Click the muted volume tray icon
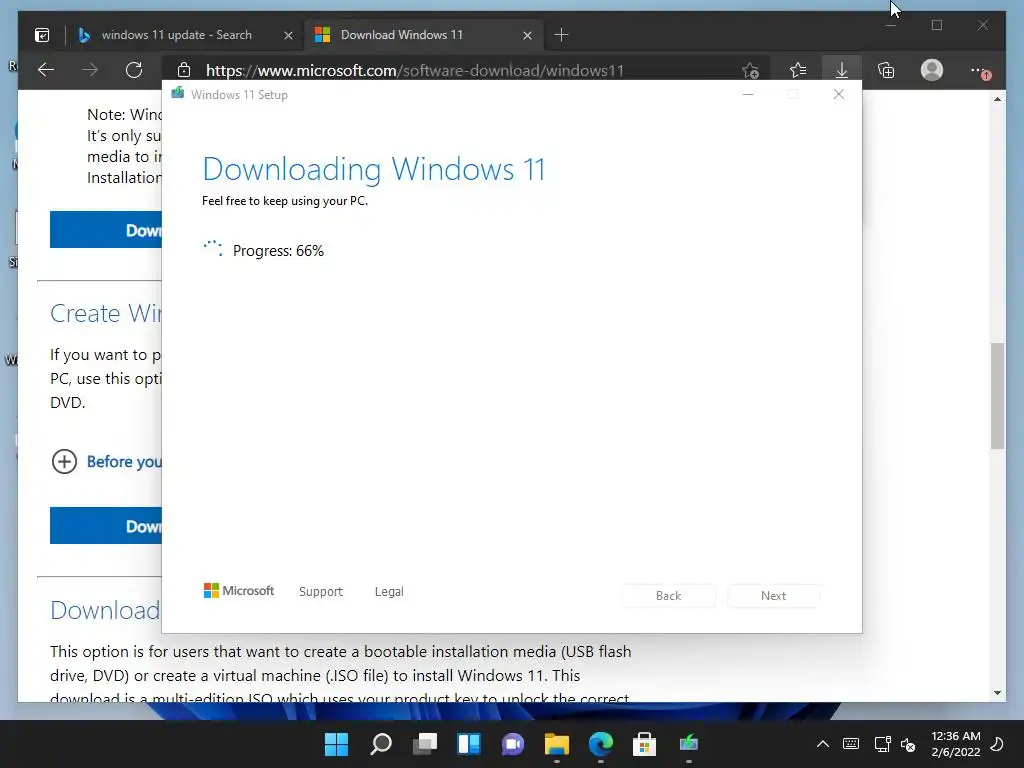Image resolution: width=1024 pixels, height=768 pixels. point(908,744)
